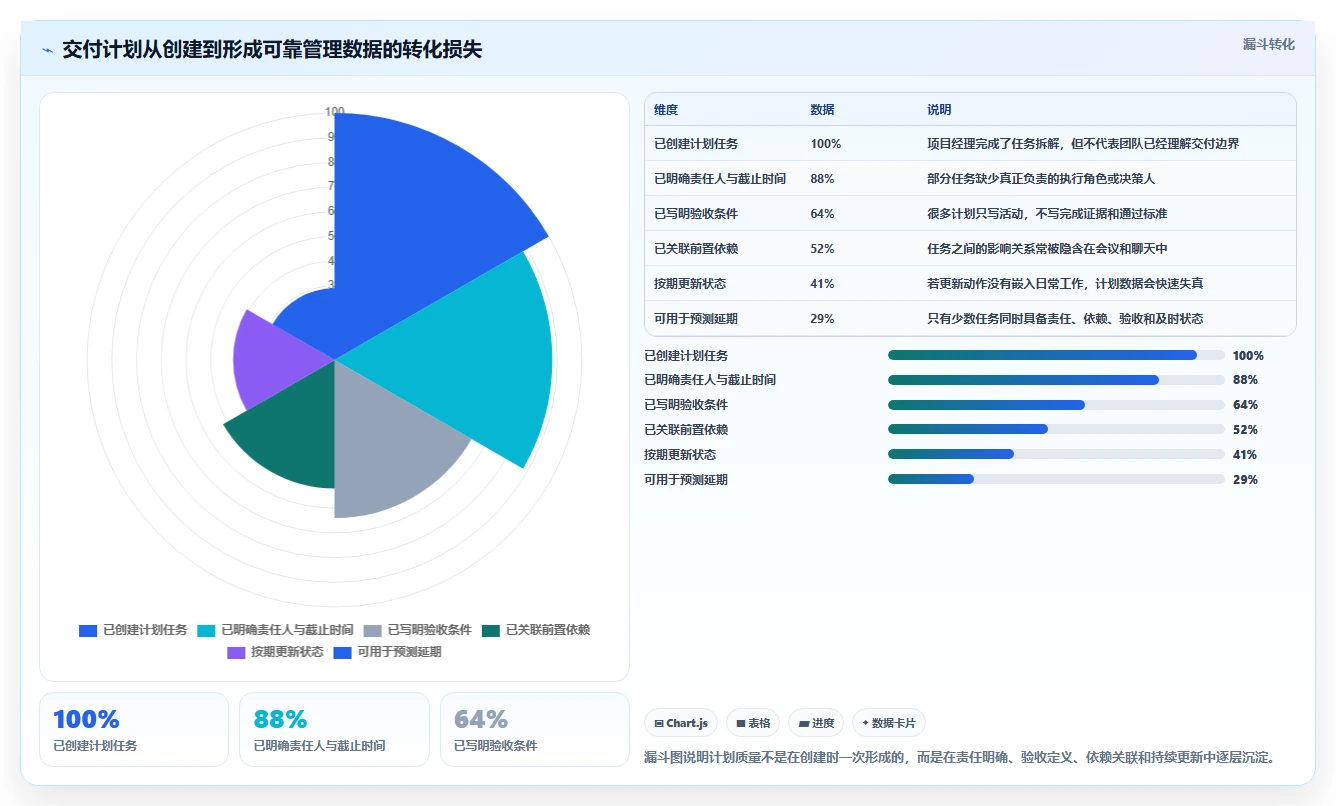
Task: Click description 很多计划只写活动，不写完成证据和通过标准
Action: point(1047,213)
